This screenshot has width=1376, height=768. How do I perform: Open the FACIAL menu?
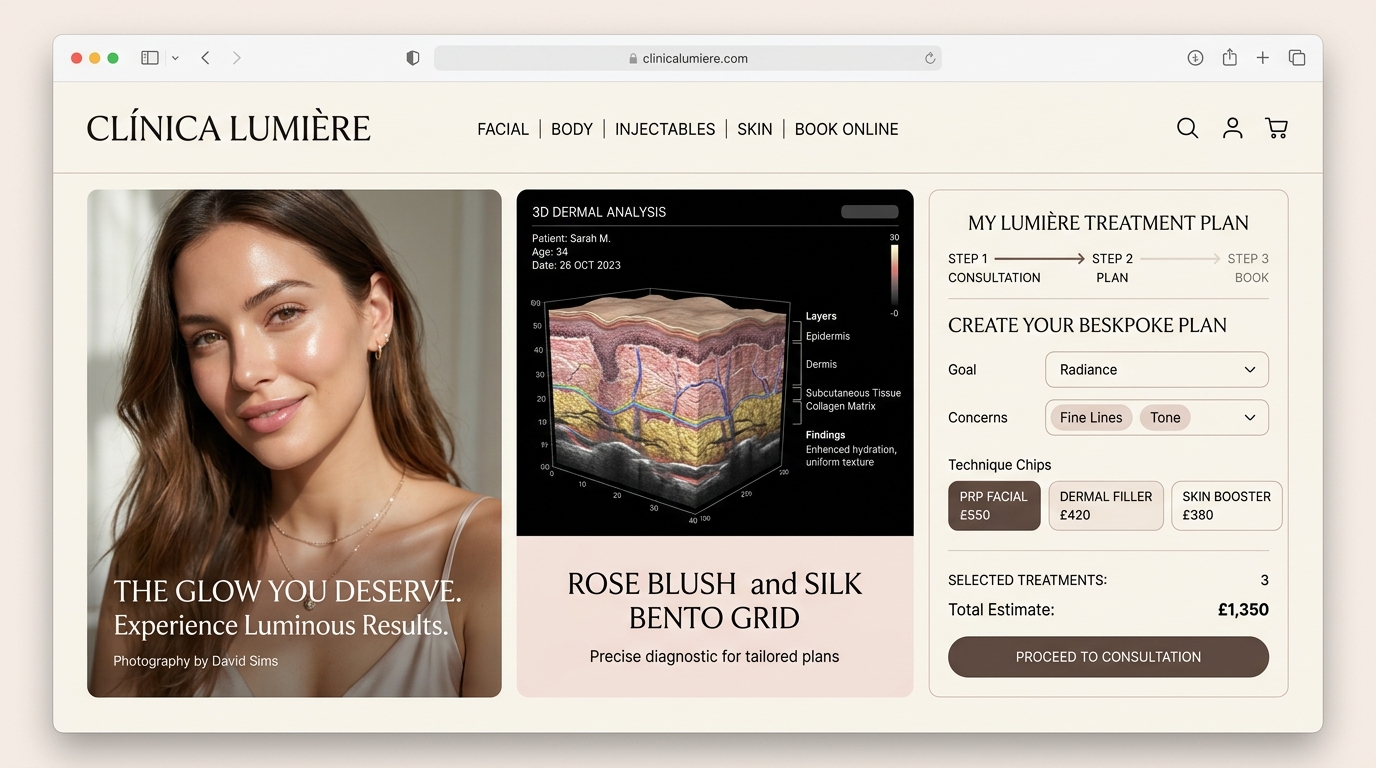click(503, 129)
